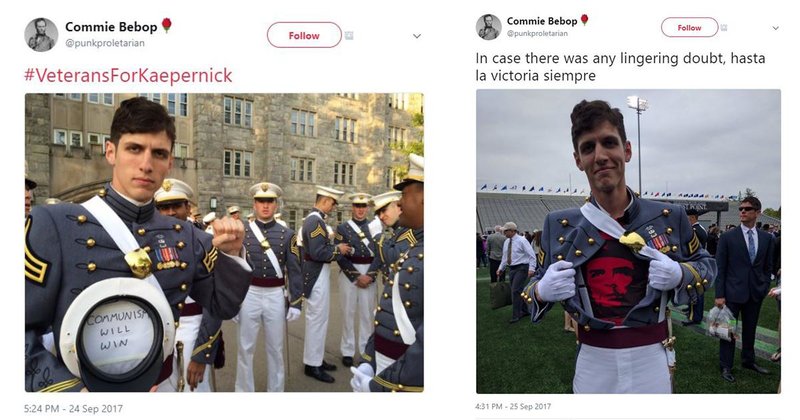Click small icon beside left Follow button
800x420 pixels.
coord(349,36)
